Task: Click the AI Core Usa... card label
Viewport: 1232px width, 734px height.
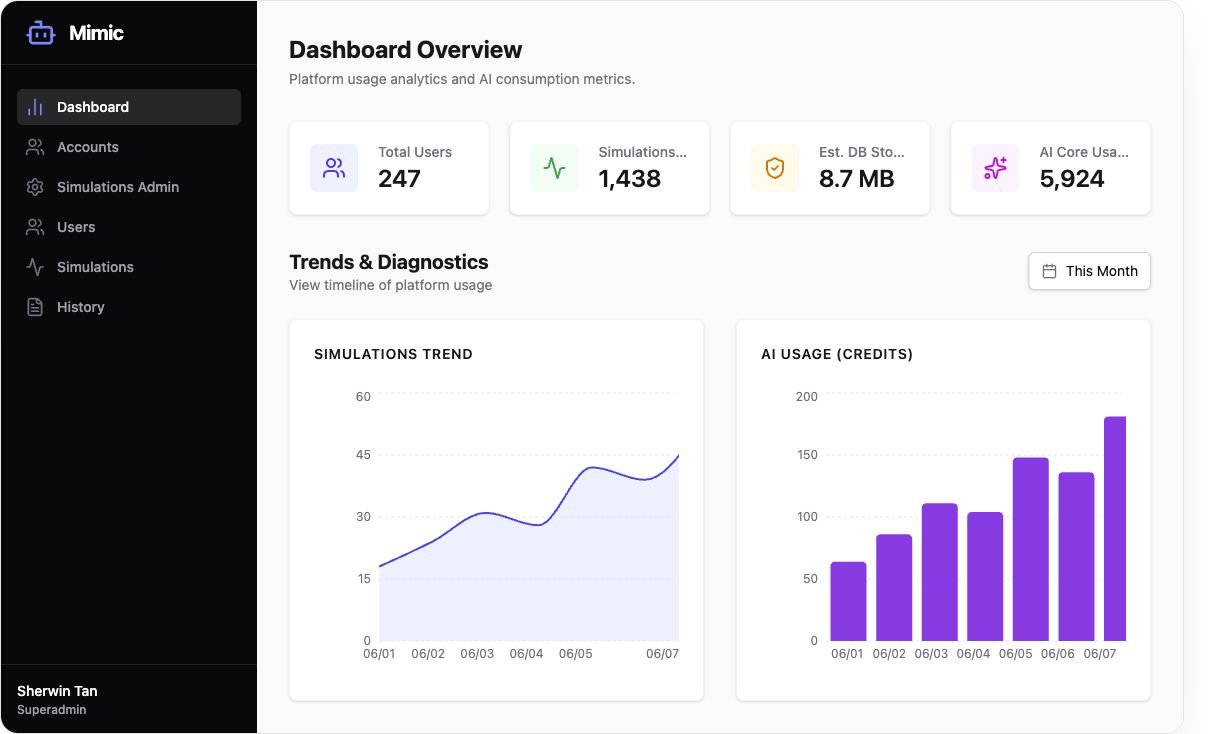Action: click(x=1084, y=152)
